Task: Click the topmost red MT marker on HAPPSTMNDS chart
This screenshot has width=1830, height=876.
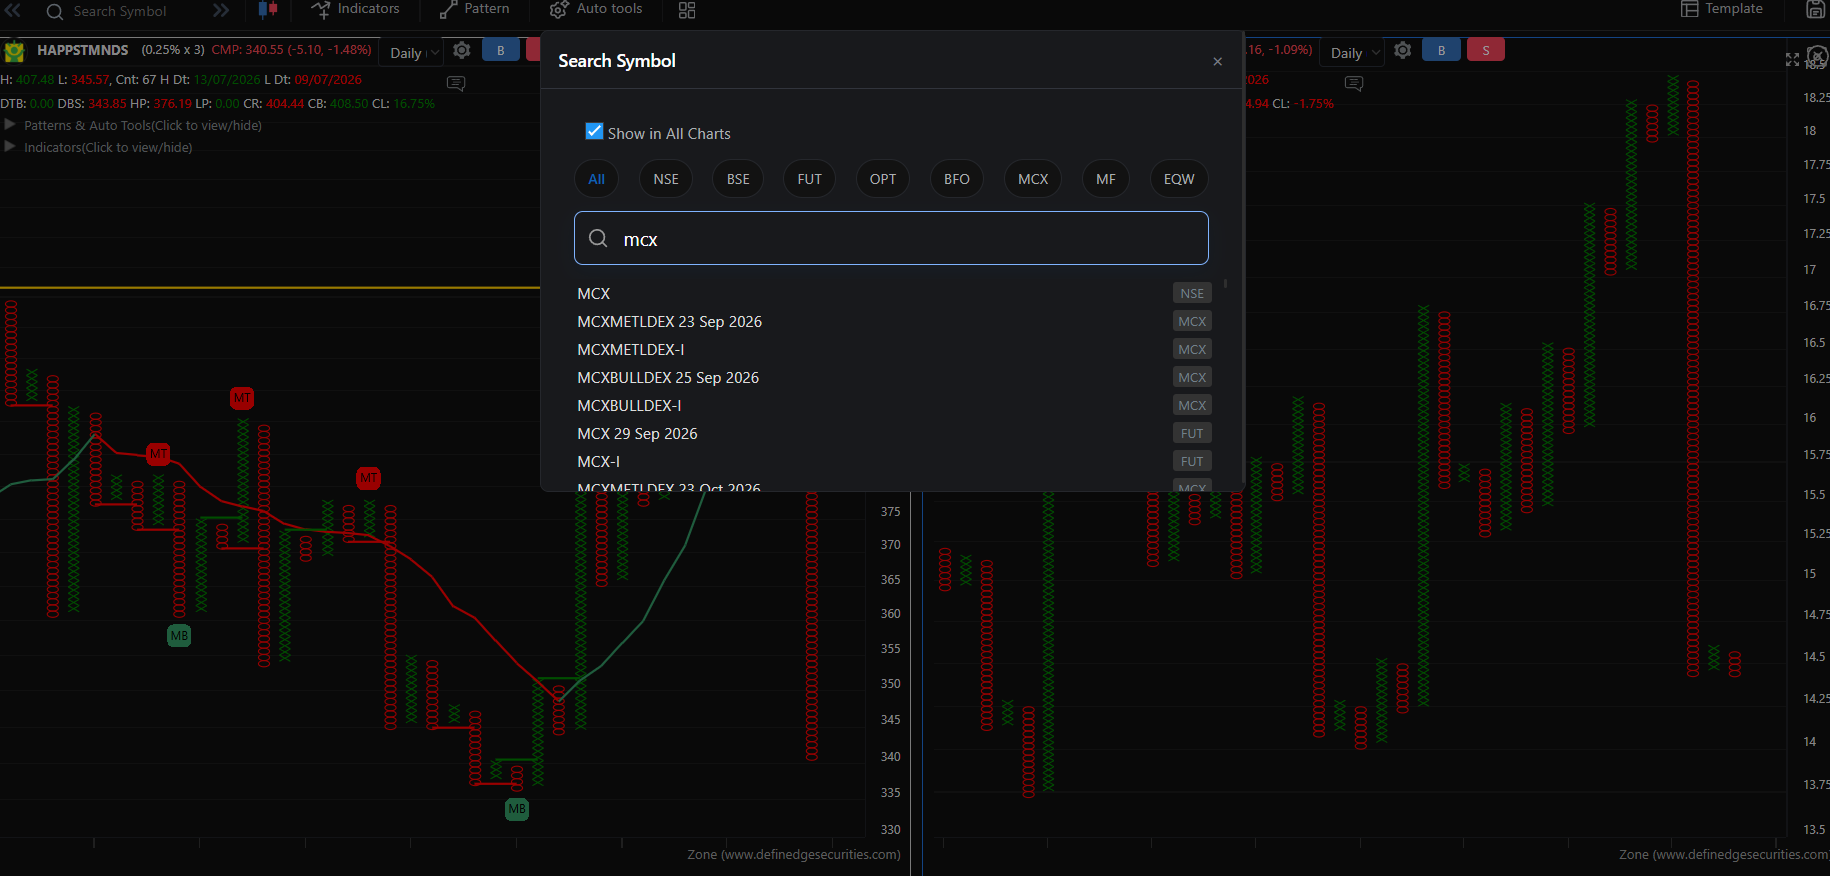Action: (242, 398)
